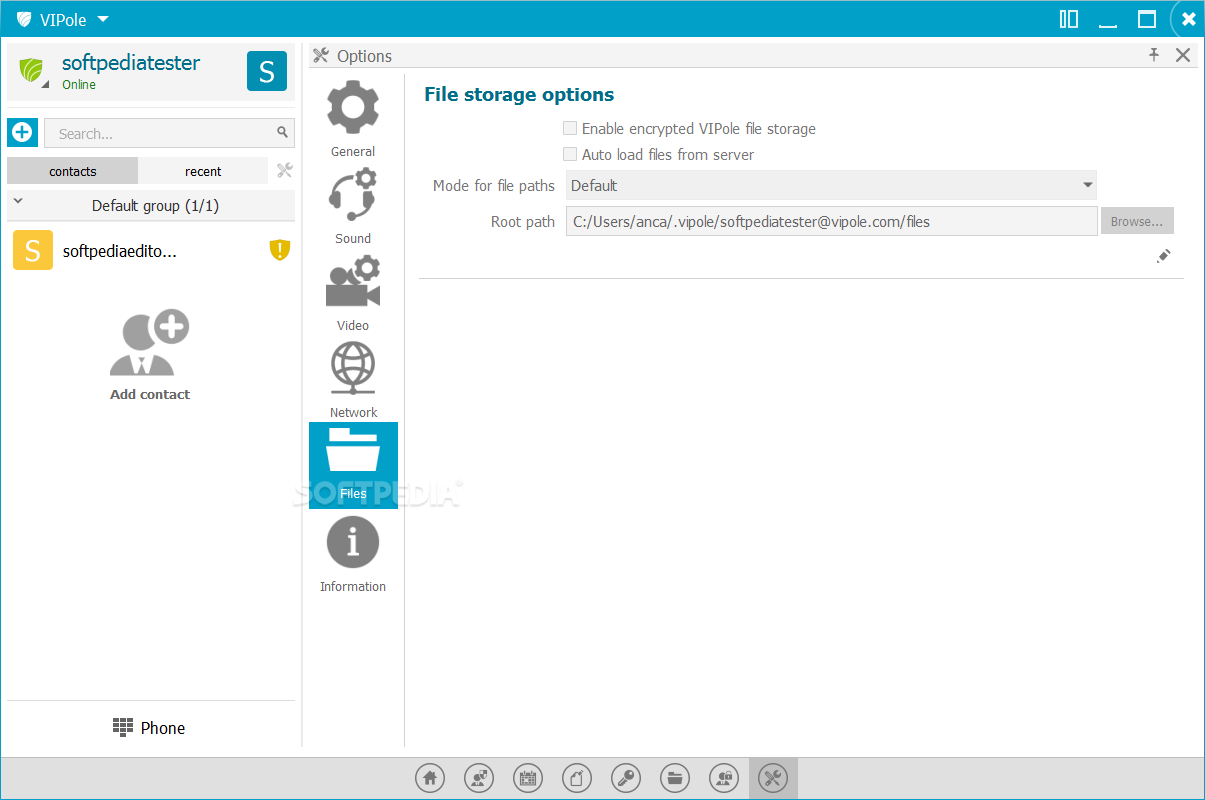Click the Add contact label
The height and width of the screenshot is (800, 1205).
coord(150,394)
